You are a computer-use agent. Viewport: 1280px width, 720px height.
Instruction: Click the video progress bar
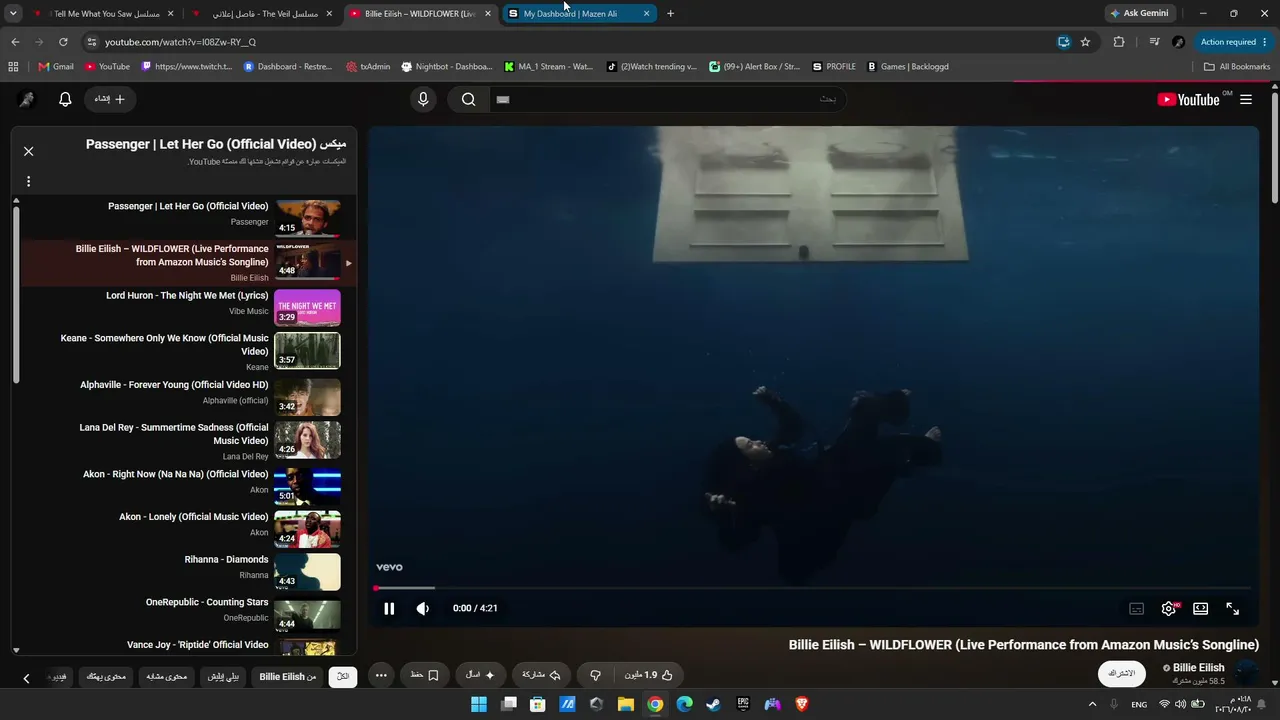coord(813,588)
